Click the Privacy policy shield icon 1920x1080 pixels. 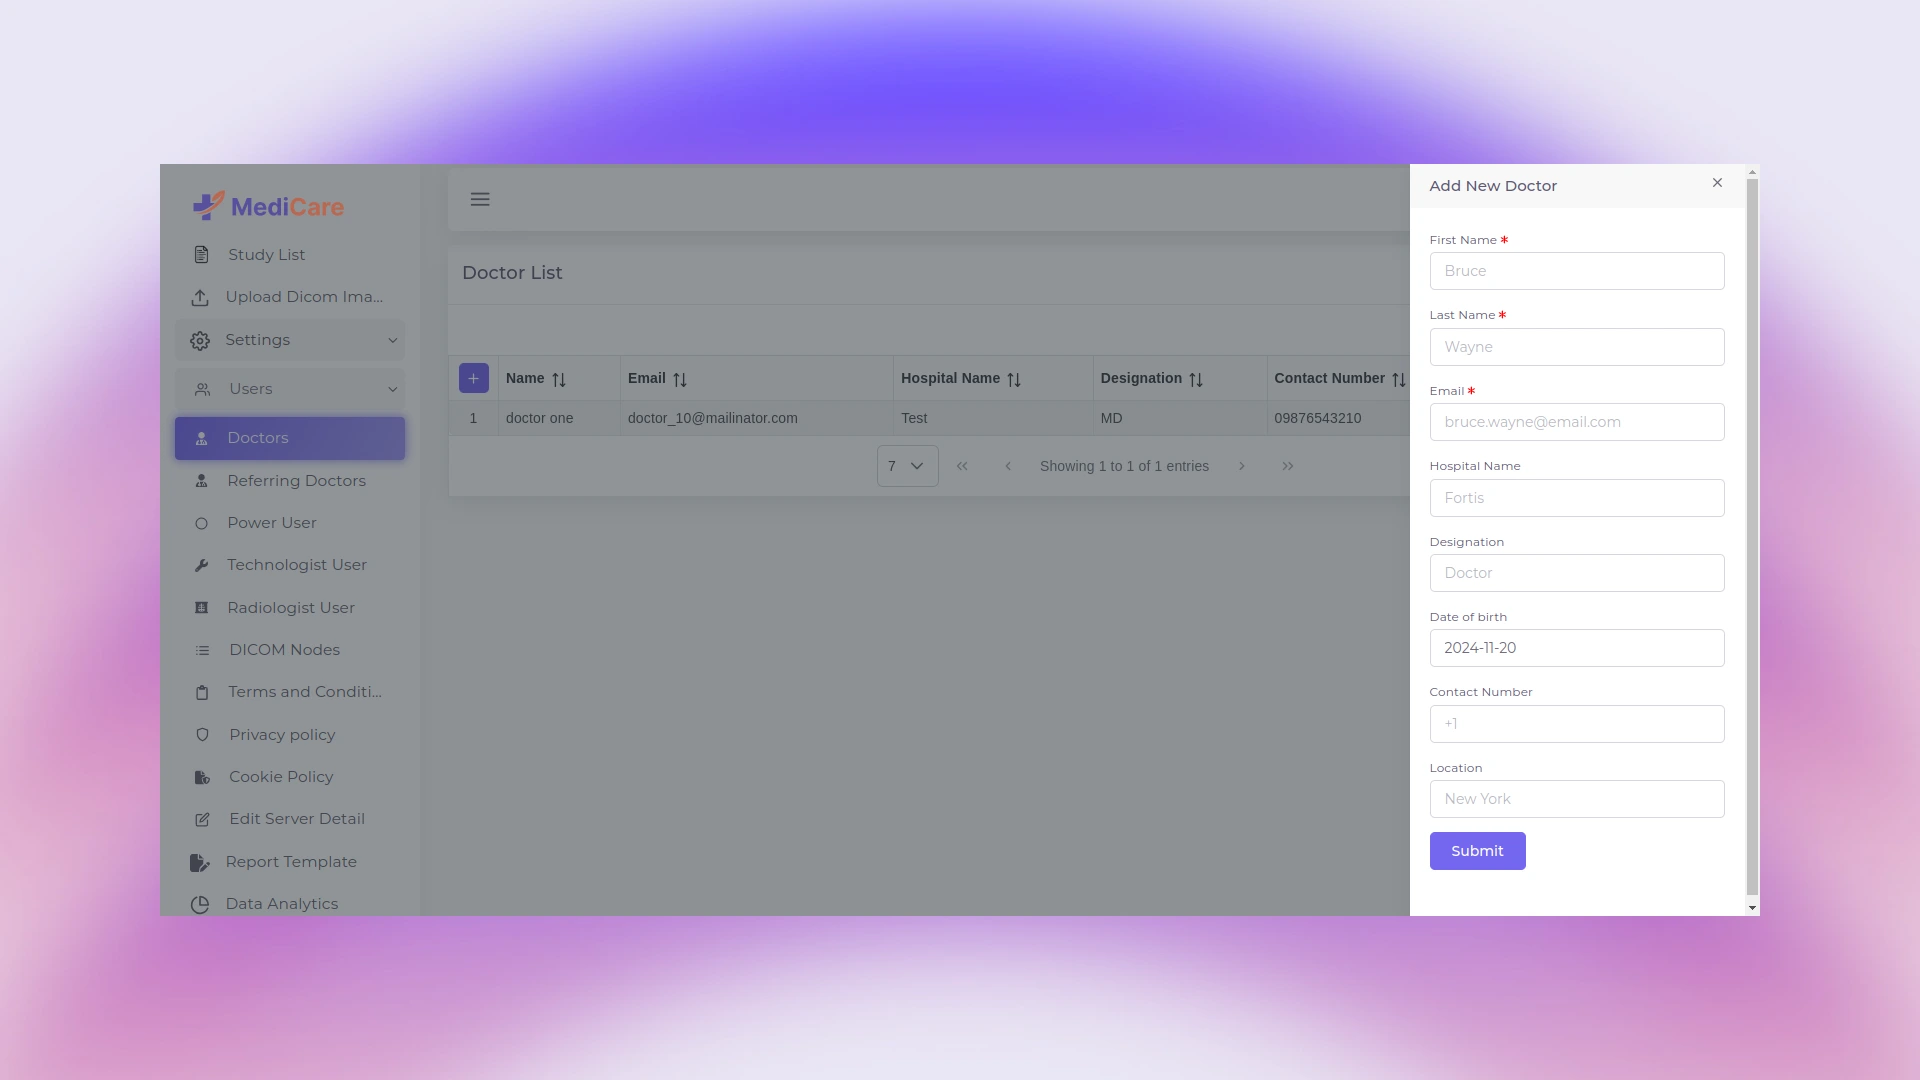point(202,735)
